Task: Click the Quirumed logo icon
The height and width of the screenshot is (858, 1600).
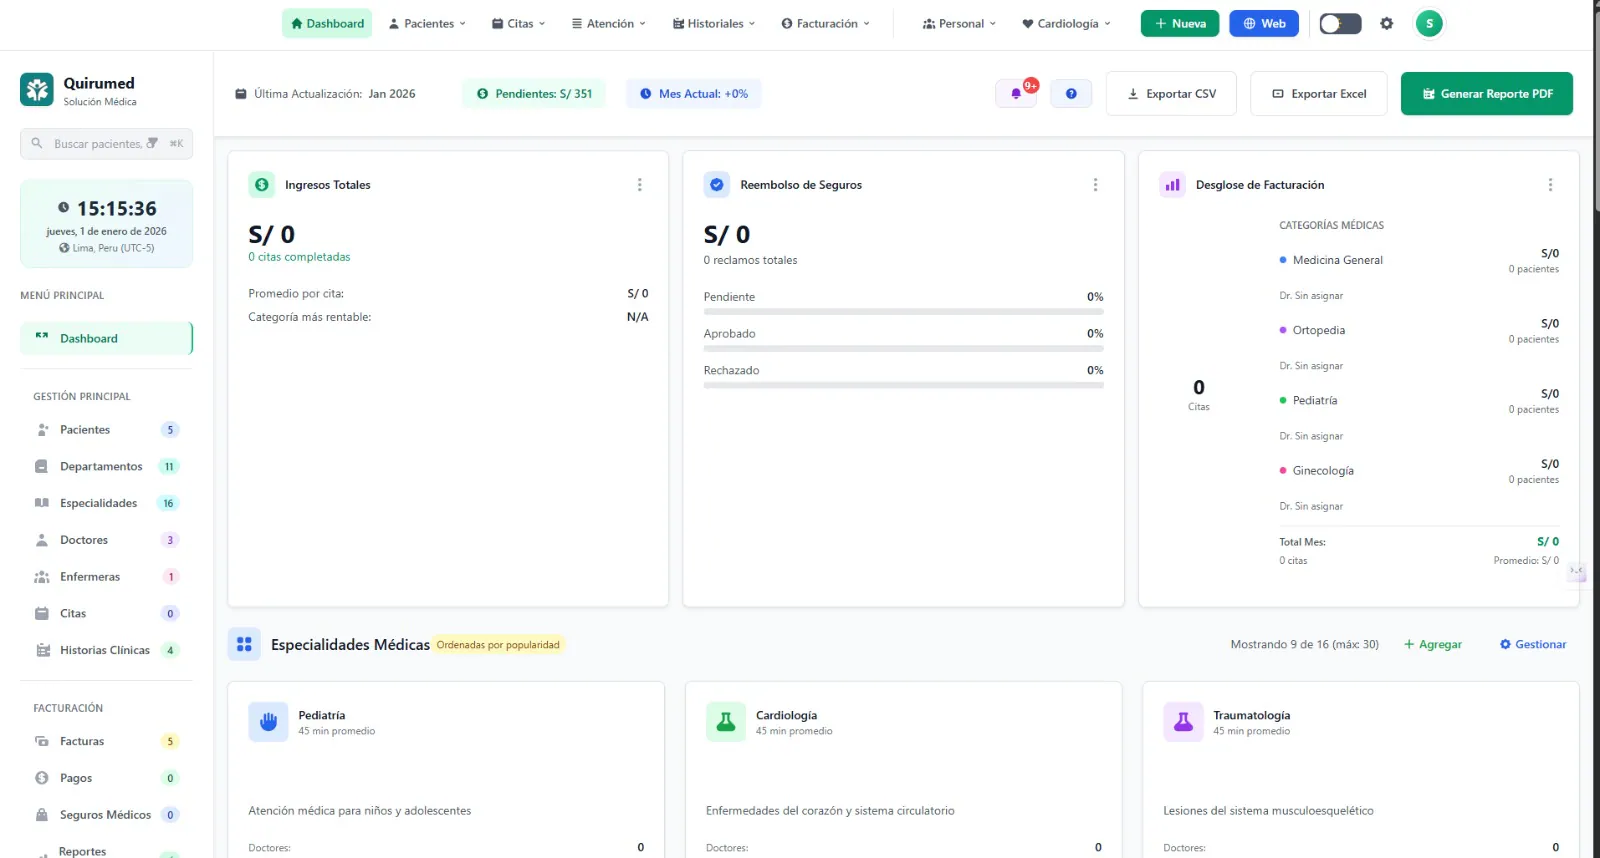Action: click(37, 90)
